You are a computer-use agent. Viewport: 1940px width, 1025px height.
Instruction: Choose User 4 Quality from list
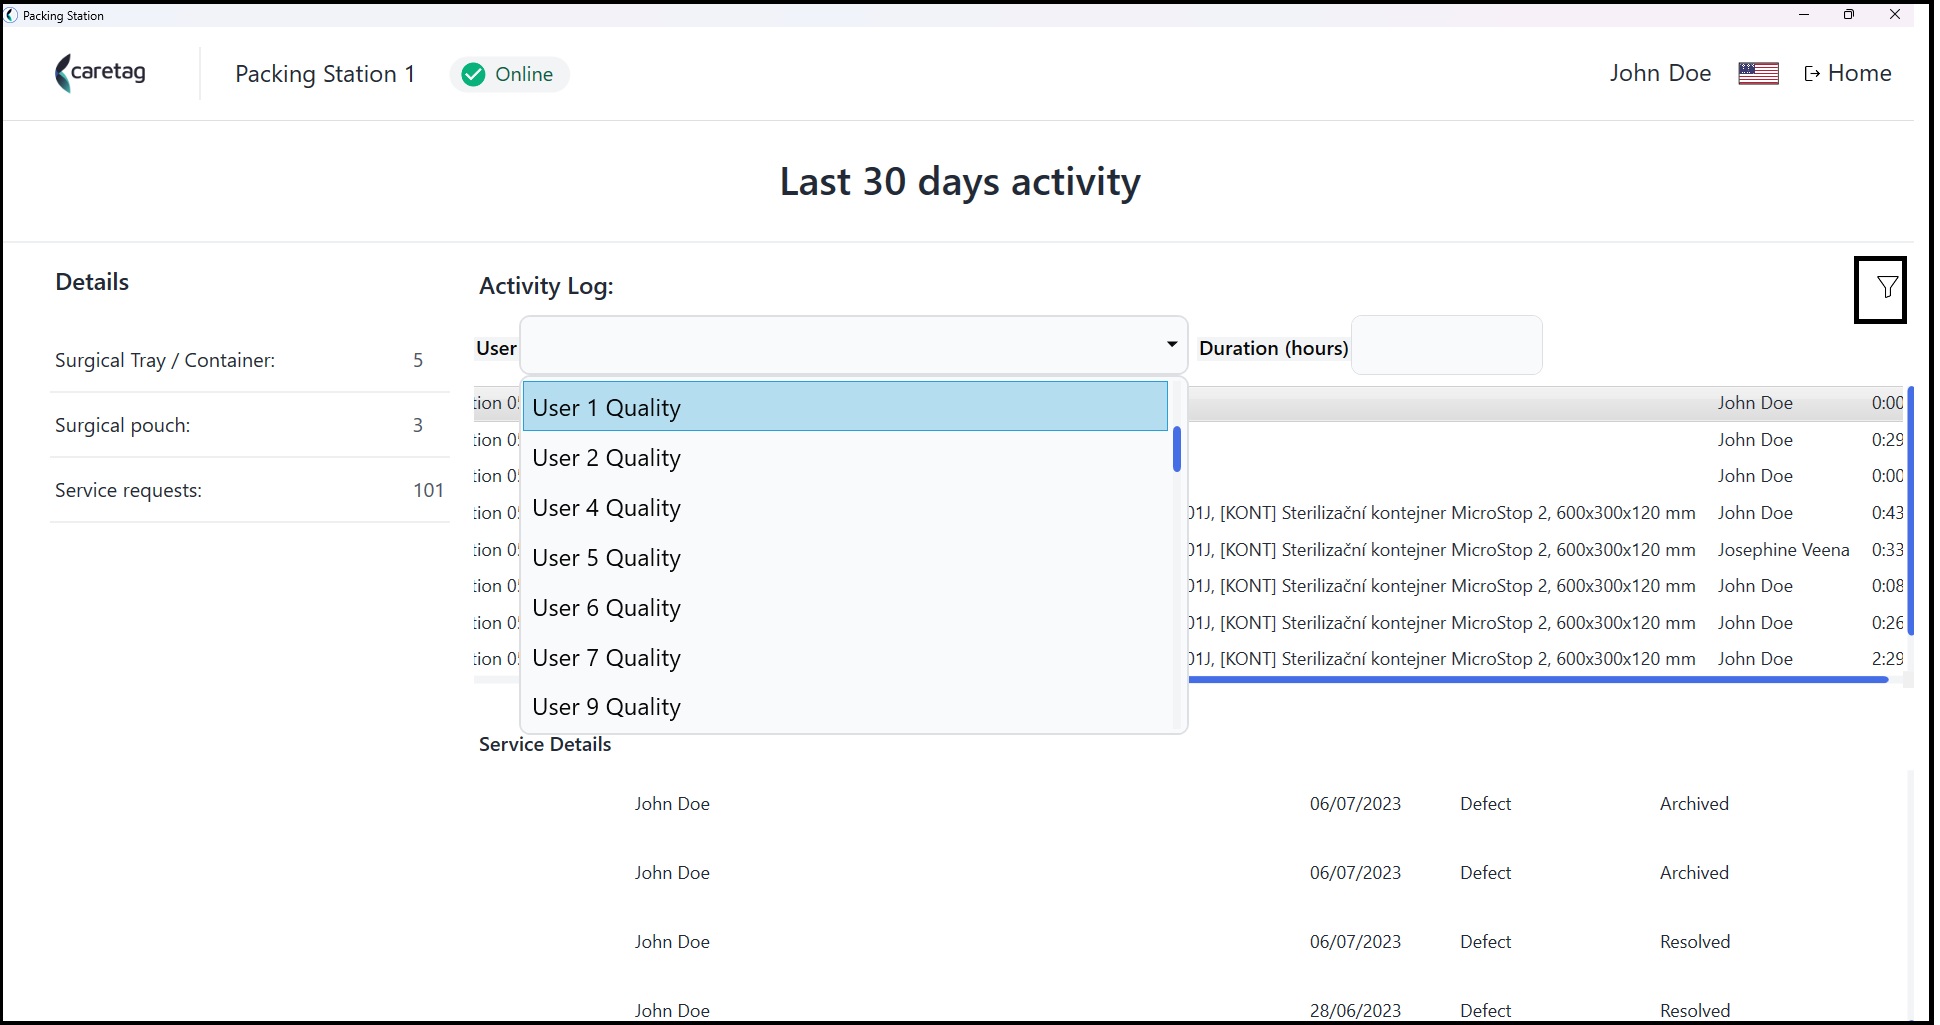tap(845, 508)
